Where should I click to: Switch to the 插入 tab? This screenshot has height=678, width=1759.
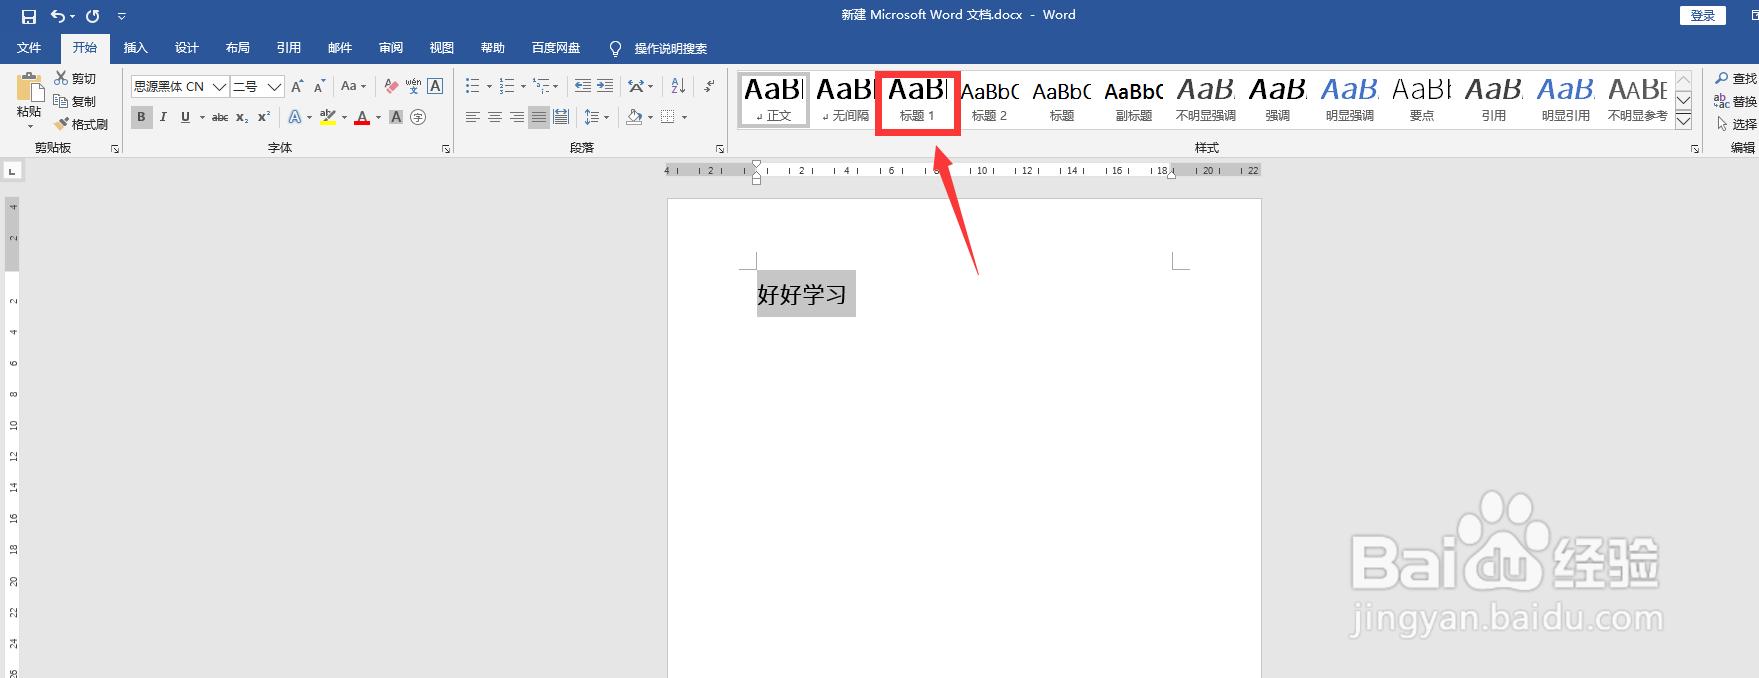(x=135, y=48)
